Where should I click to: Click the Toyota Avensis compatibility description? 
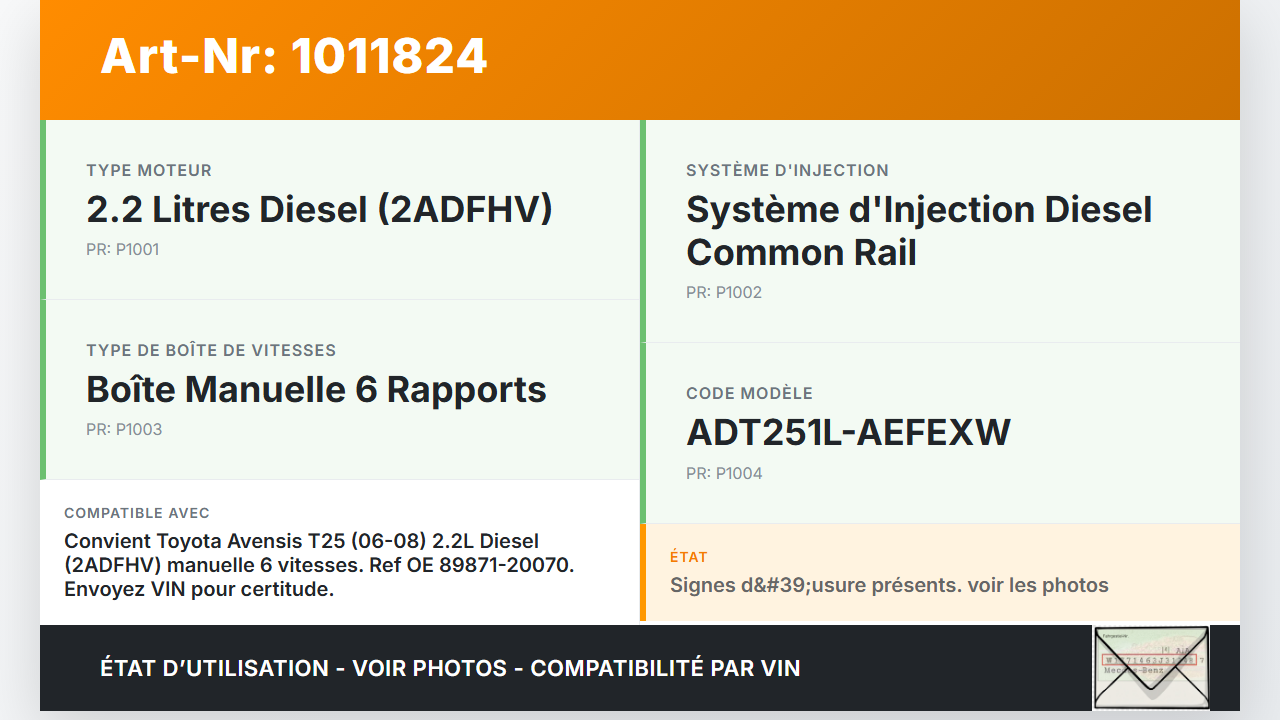point(318,565)
